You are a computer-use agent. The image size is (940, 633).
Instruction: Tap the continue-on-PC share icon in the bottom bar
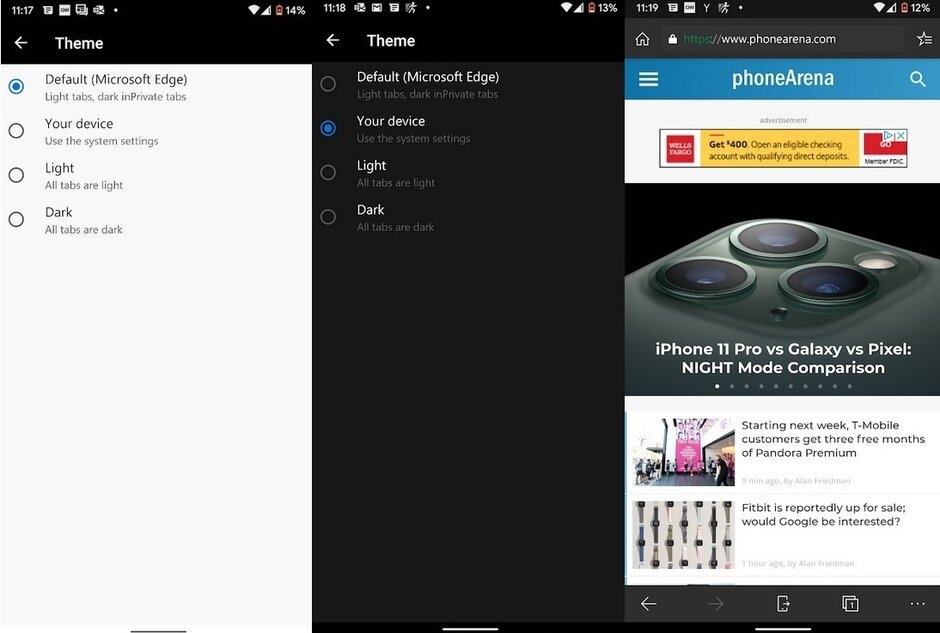tap(783, 603)
